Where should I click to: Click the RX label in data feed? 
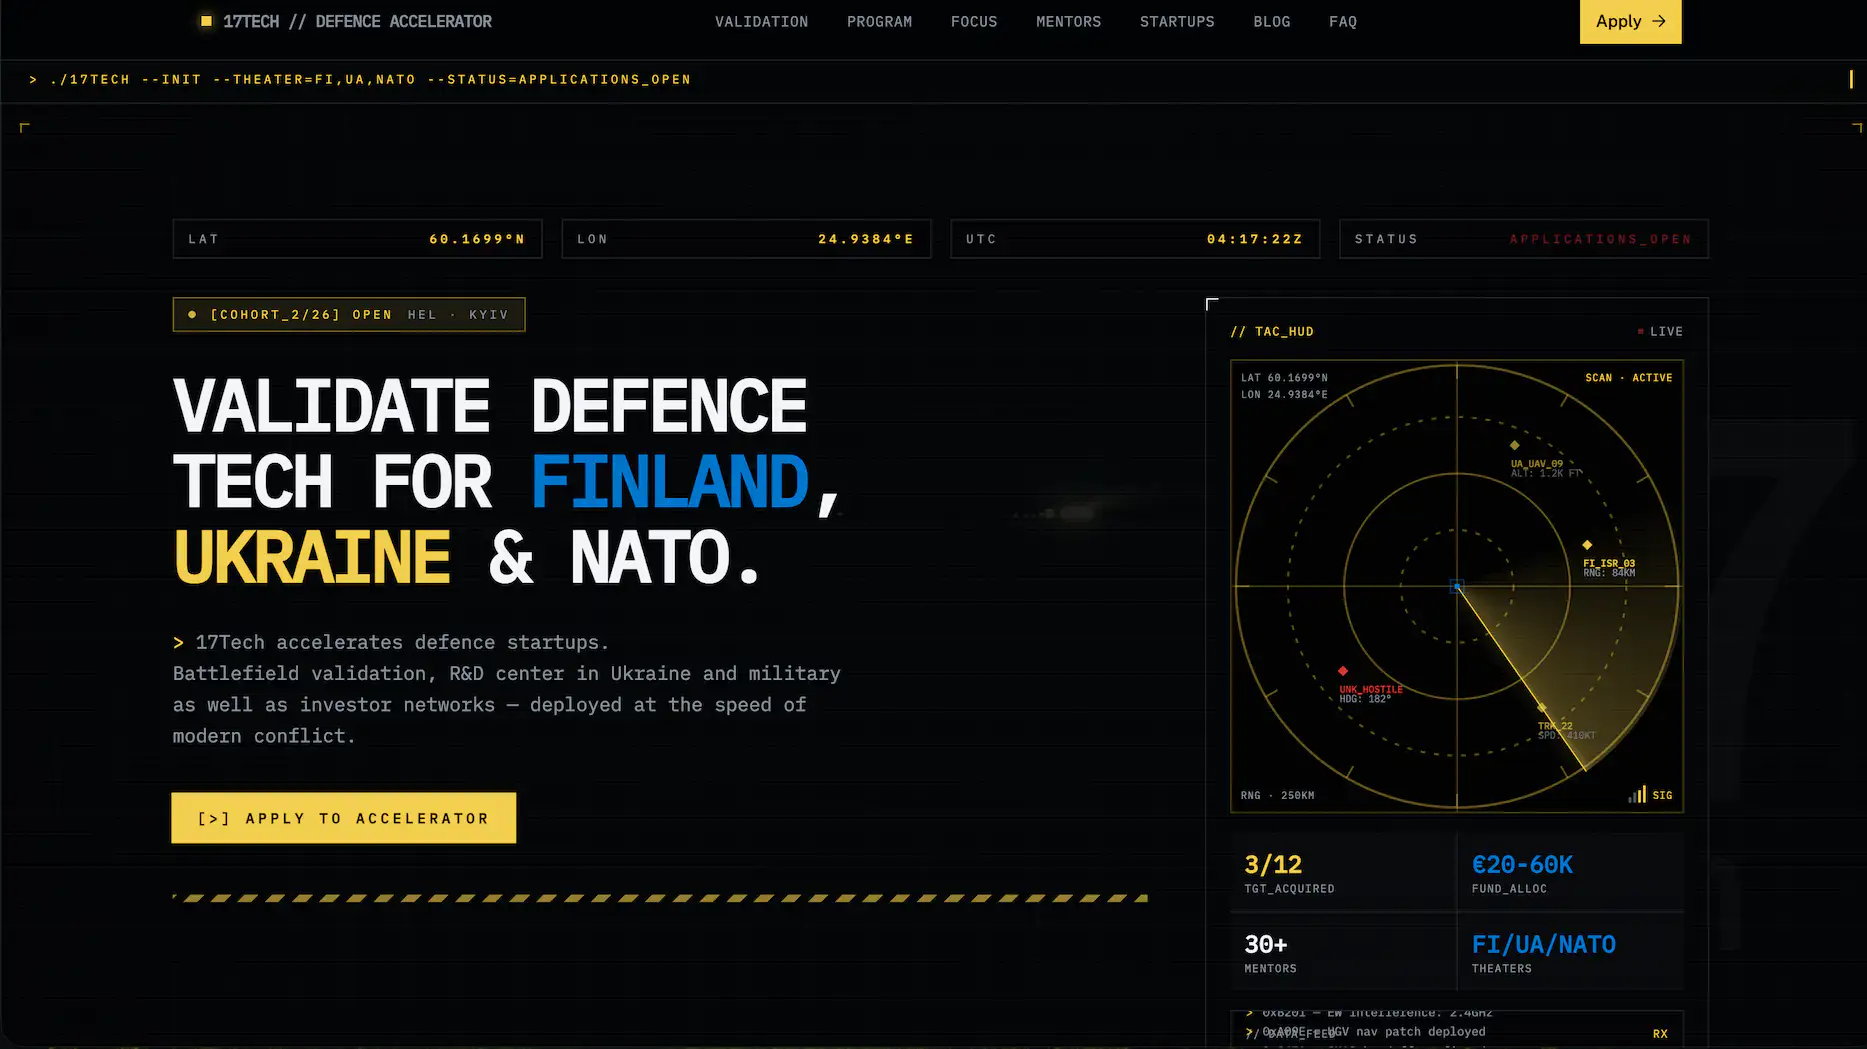tap(1660, 1034)
